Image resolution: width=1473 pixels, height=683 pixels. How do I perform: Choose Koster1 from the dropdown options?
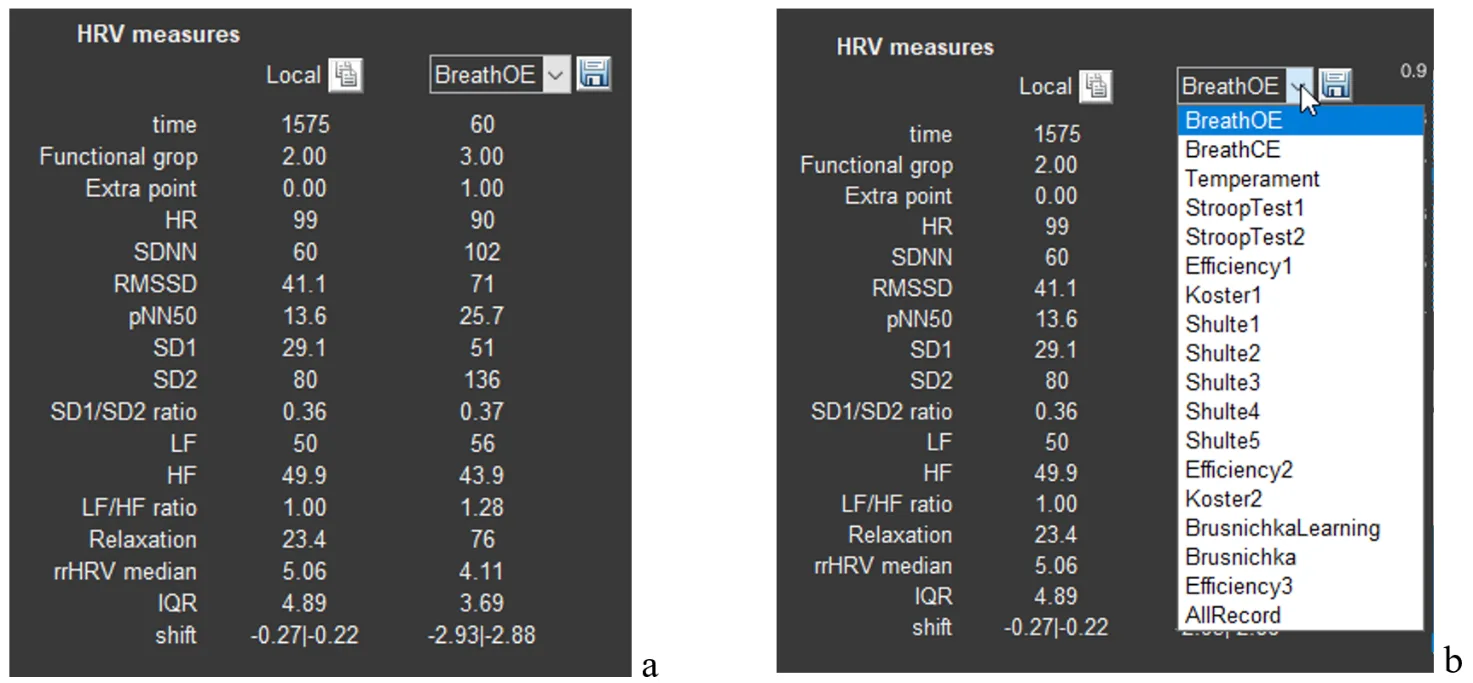point(1225,296)
